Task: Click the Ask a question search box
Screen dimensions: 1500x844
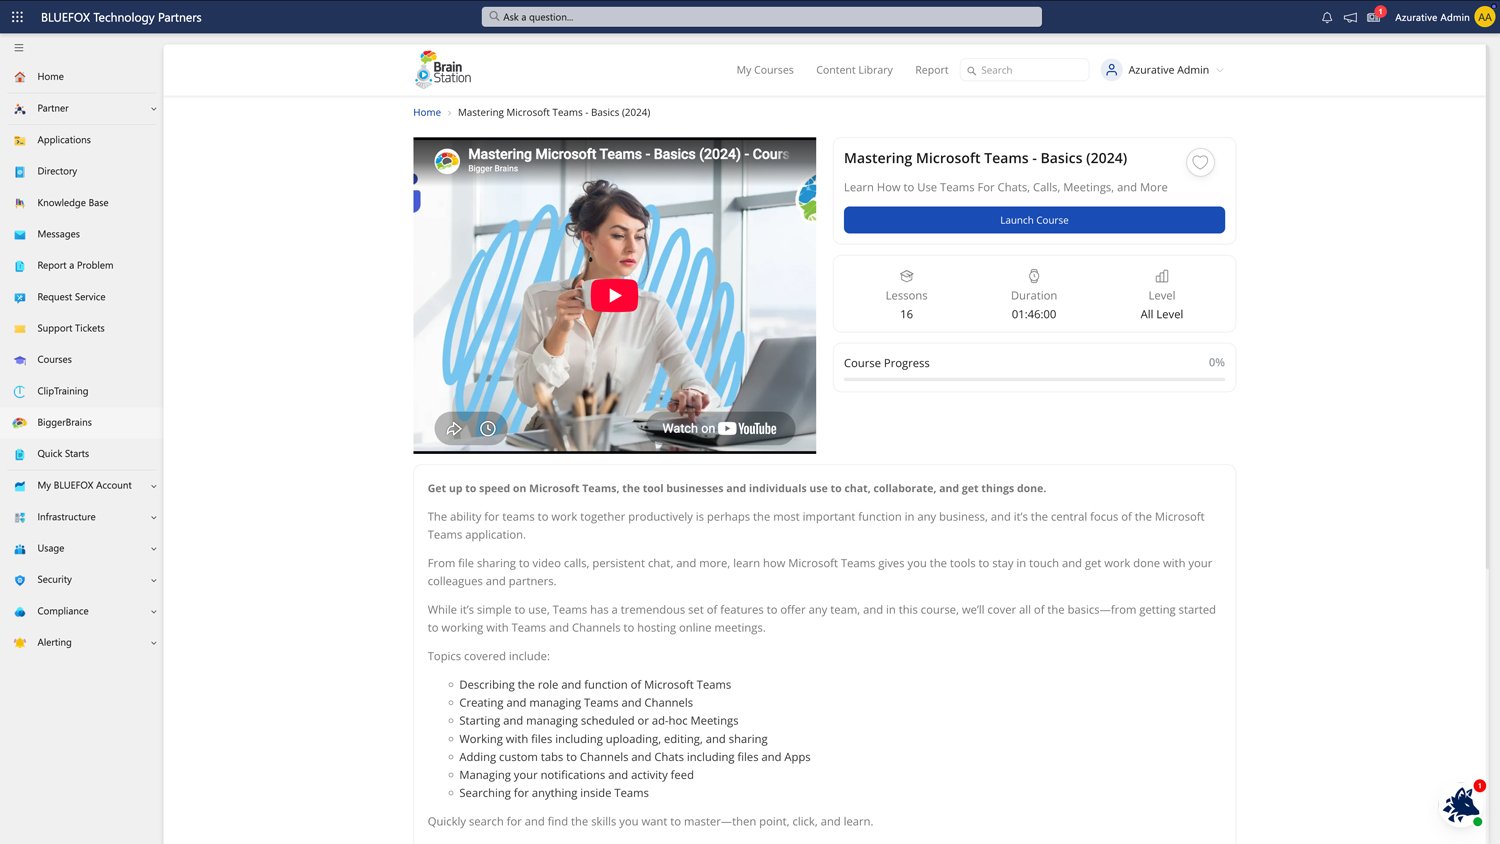Action: pyautogui.click(x=761, y=17)
